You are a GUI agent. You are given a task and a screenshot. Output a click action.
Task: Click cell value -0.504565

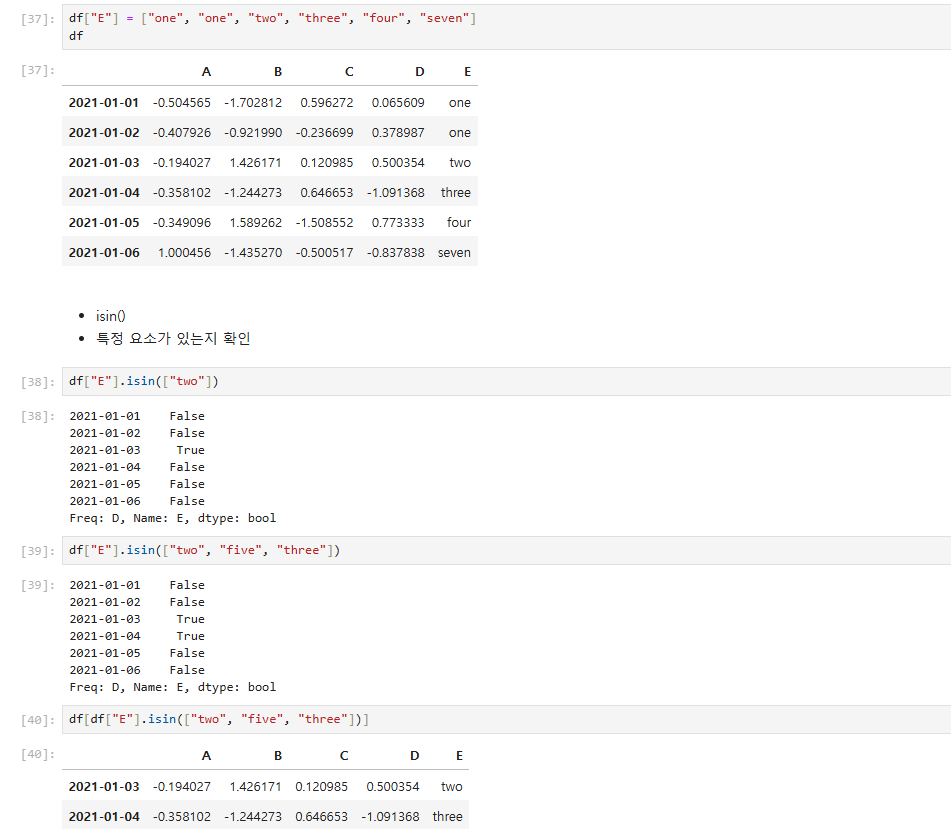182,102
